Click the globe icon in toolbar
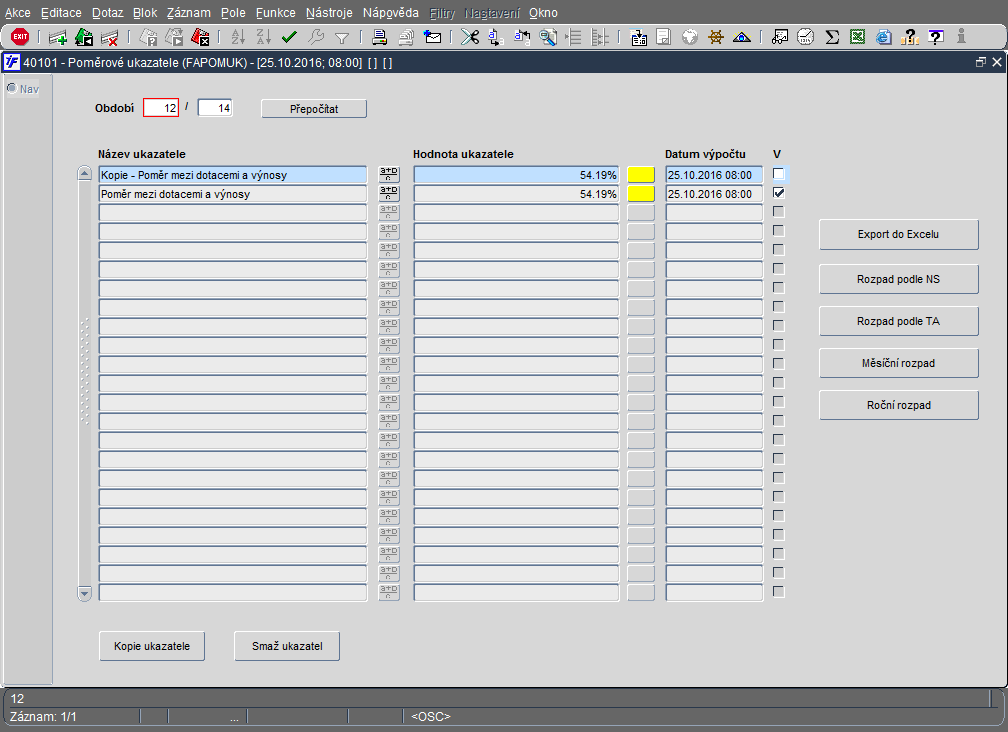The image size is (1008, 732). pyautogui.click(x=690, y=37)
